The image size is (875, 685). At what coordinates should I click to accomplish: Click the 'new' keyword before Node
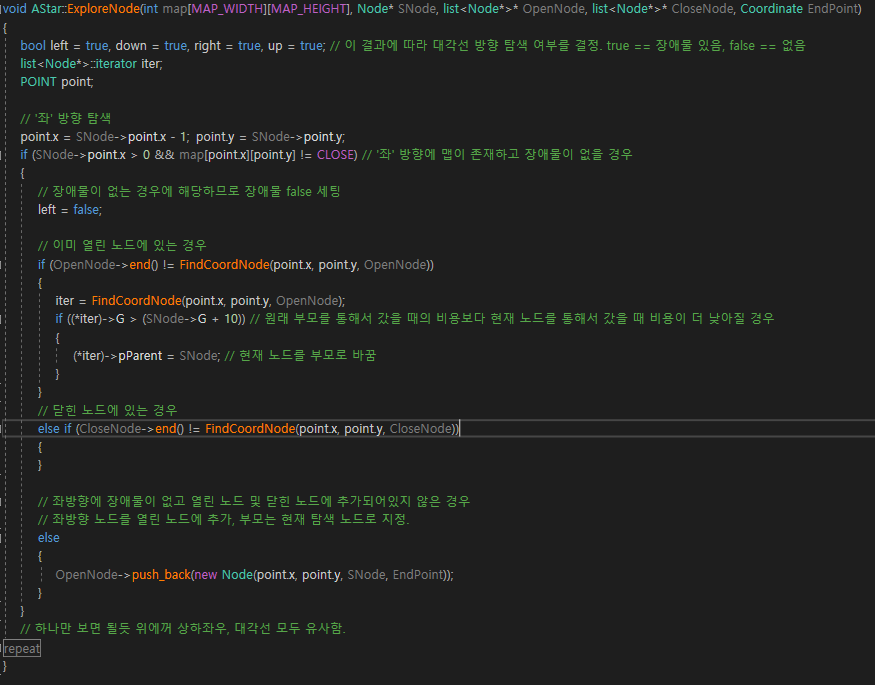(x=206, y=575)
